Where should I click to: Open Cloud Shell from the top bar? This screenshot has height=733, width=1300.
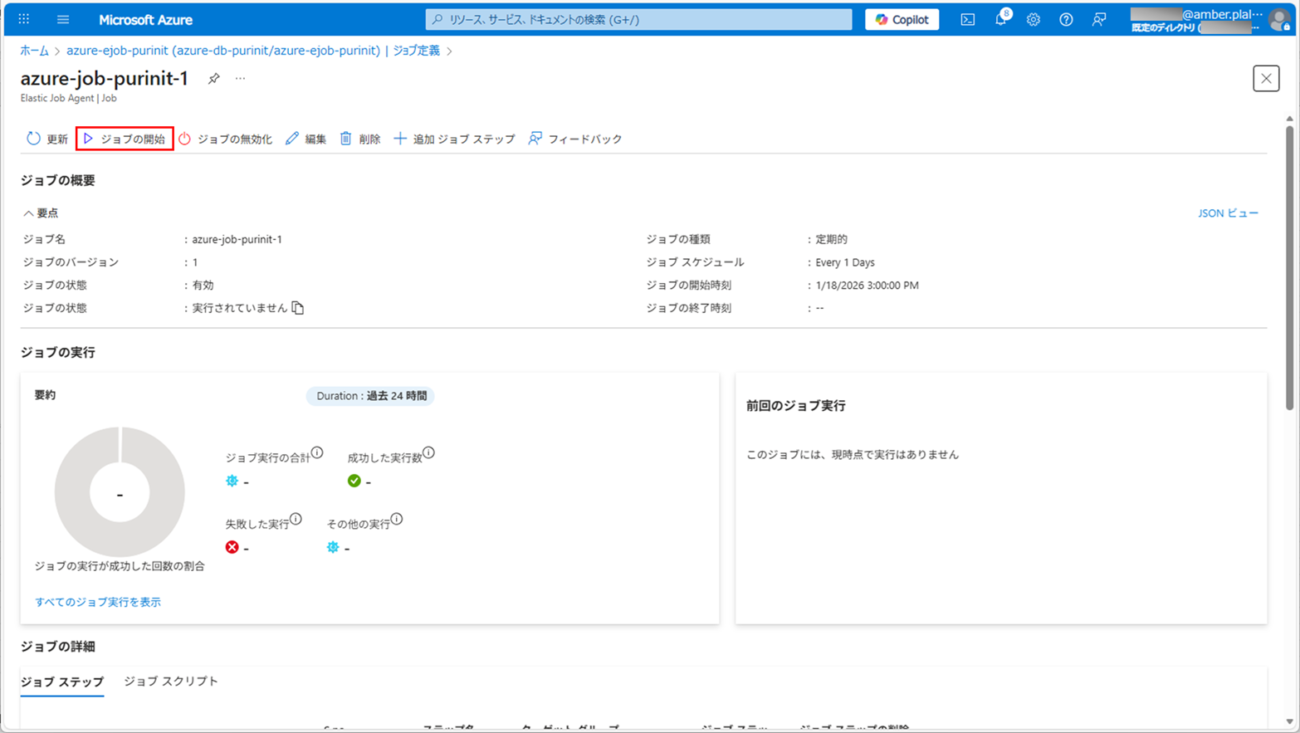[x=967, y=19]
